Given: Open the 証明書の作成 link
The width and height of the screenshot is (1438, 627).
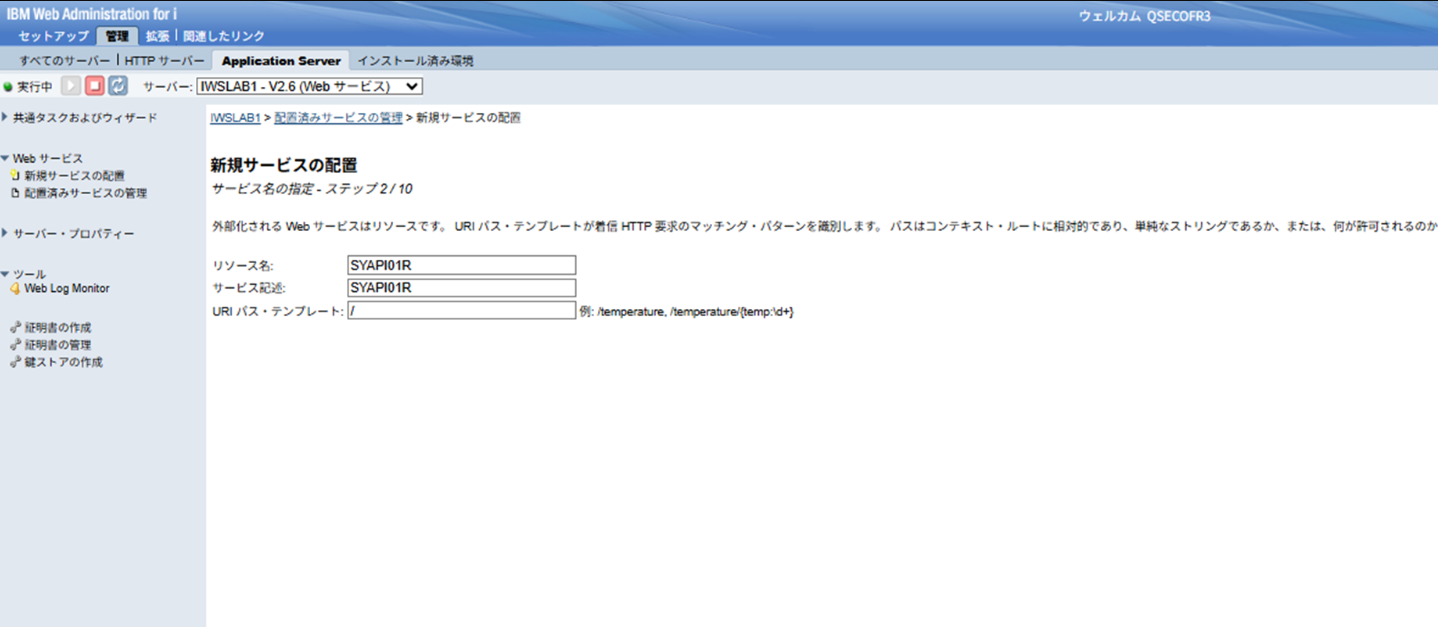Looking at the screenshot, I should coord(58,327).
